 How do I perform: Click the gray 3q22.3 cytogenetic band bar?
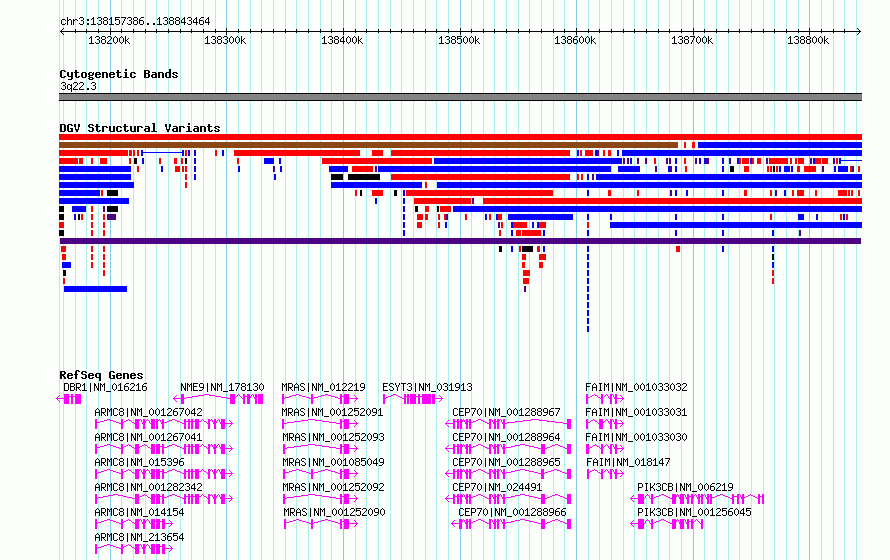(x=460, y=97)
